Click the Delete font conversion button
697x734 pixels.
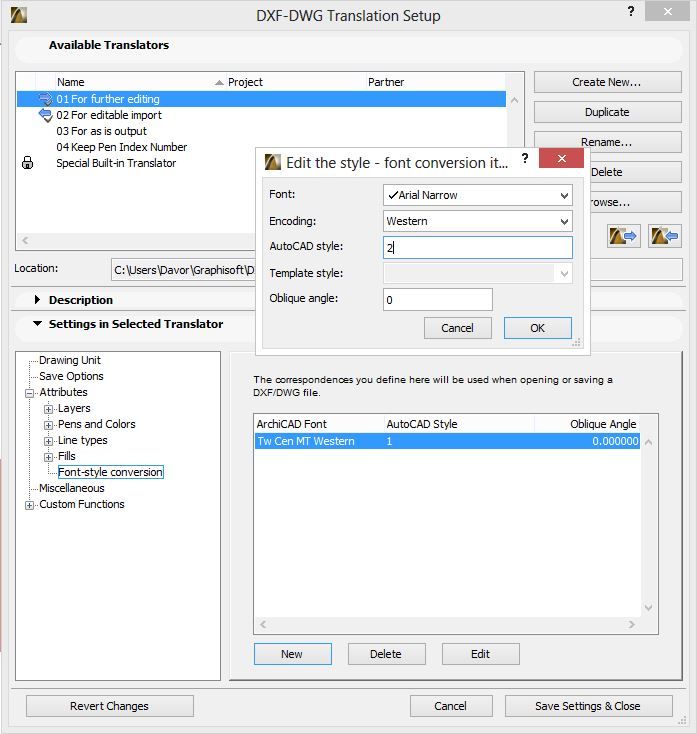[x=386, y=654]
